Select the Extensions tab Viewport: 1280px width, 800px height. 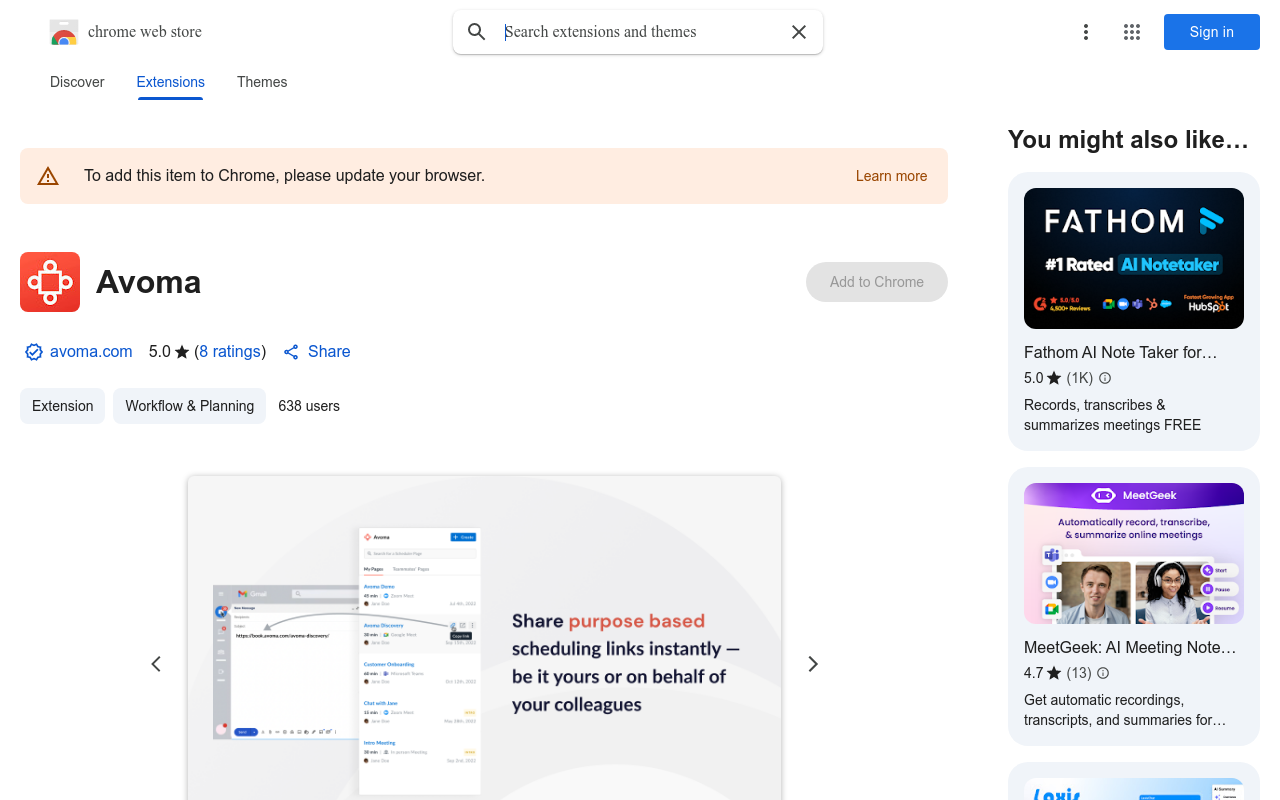coord(170,82)
